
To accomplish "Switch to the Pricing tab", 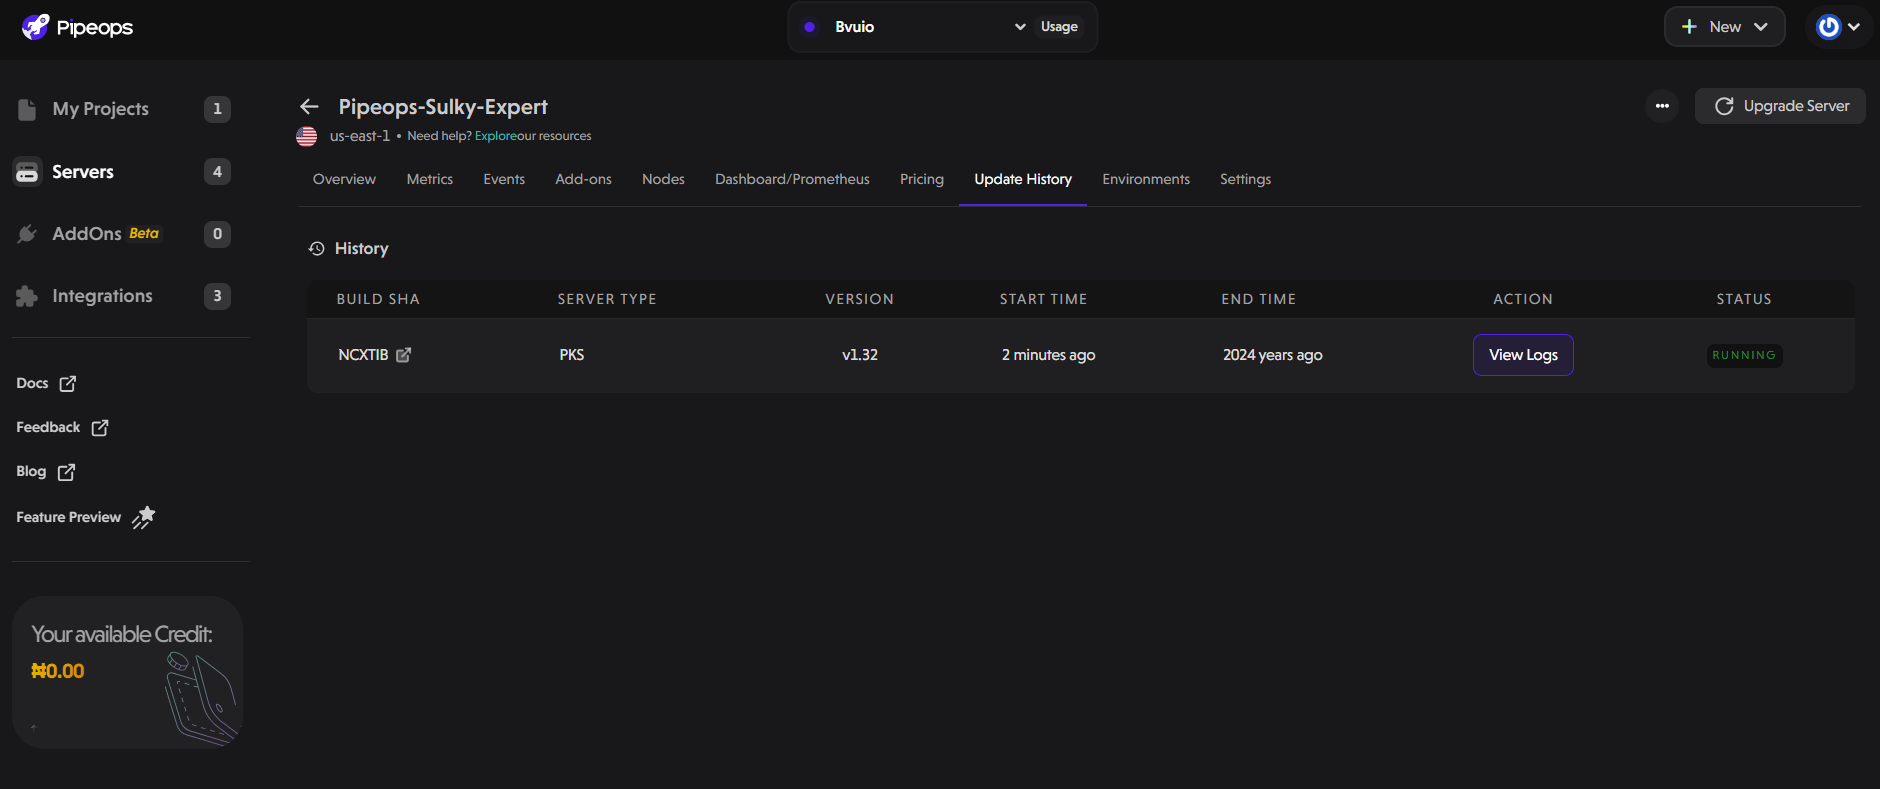I will [922, 179].
